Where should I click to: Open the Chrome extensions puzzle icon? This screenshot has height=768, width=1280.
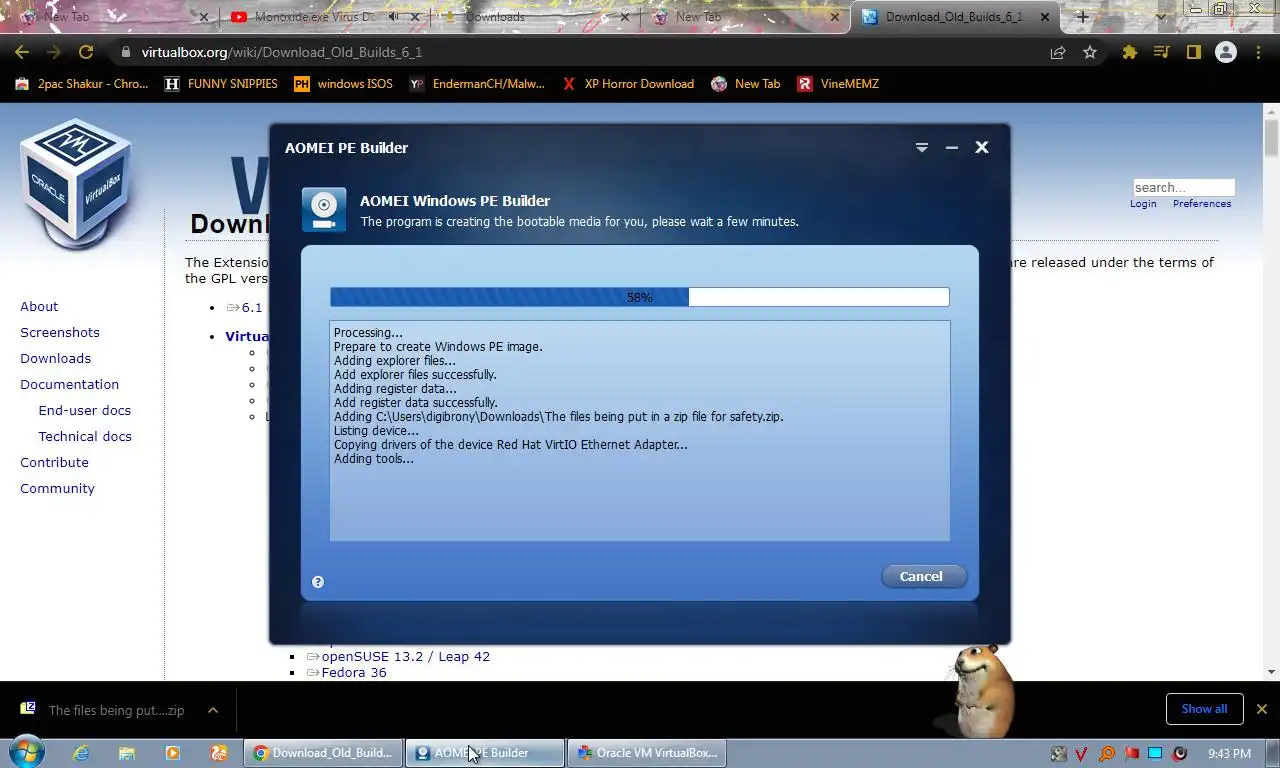1130,52
